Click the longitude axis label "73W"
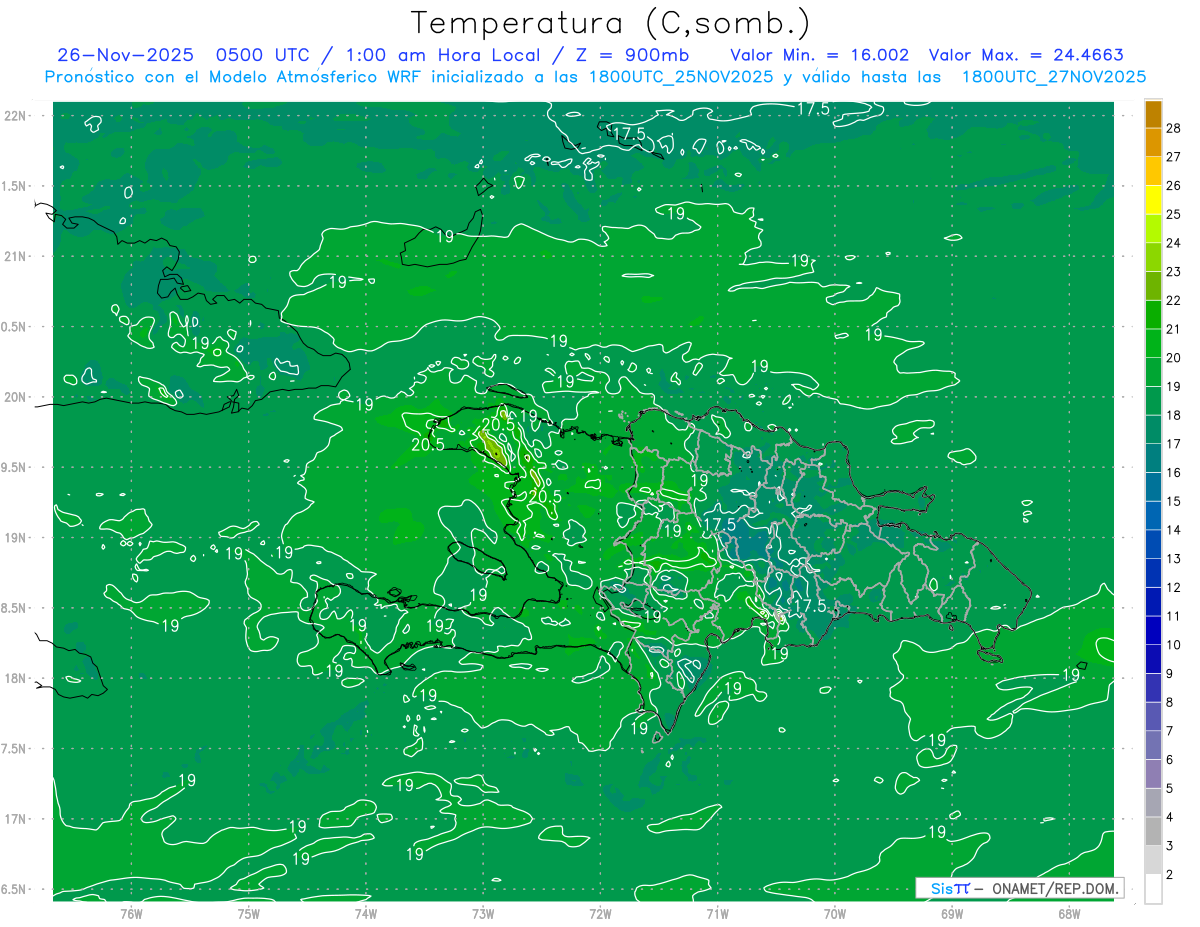The height and width of the screenshot is (927, 1200). [x=483, y=913]
